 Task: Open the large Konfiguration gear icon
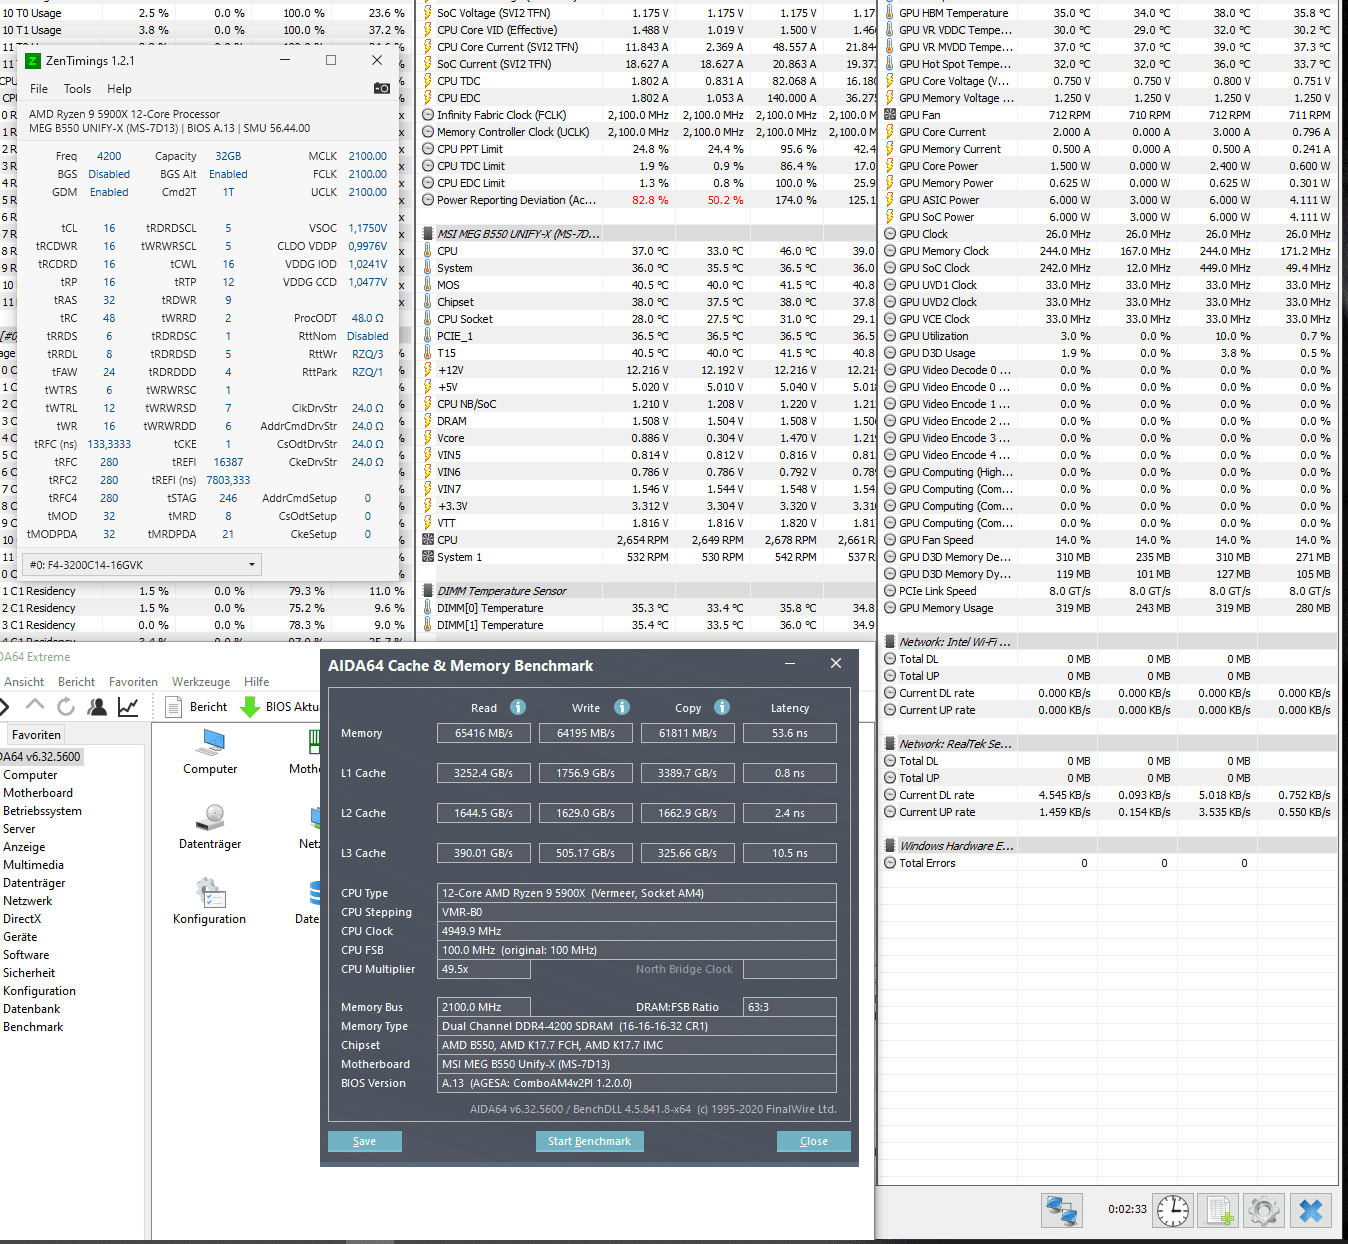(x=209, y=901)
